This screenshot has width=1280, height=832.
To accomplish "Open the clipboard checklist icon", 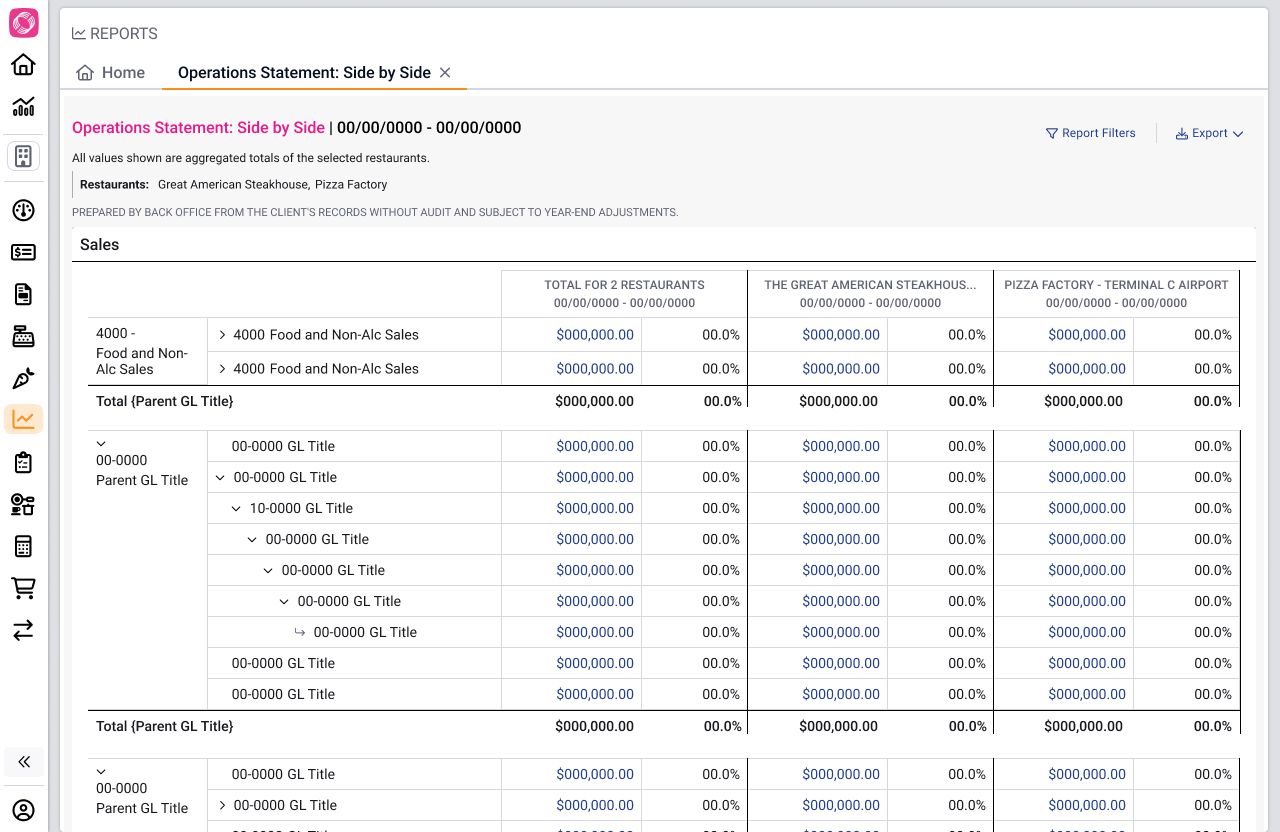I will (23, 462).
